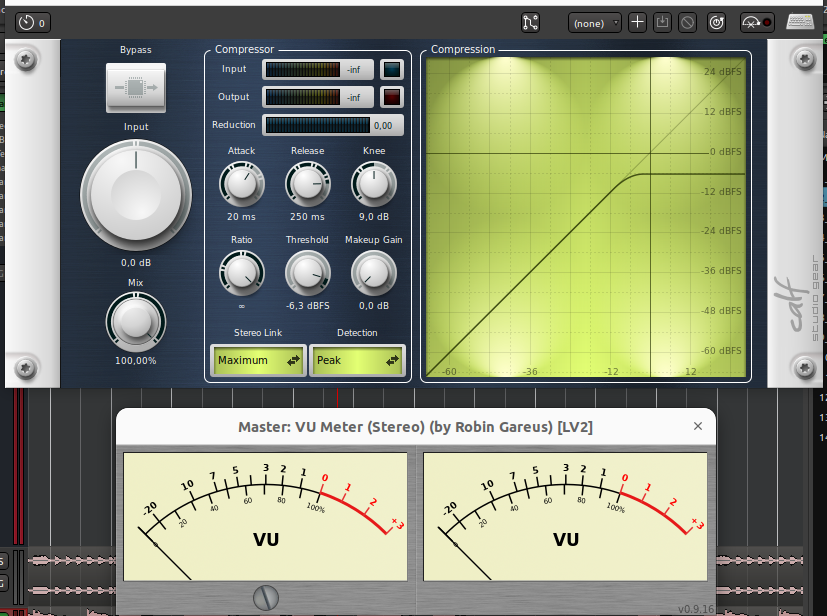827x616 pixels.
Task: Click the Ratio knob
Action: (241, 272)
